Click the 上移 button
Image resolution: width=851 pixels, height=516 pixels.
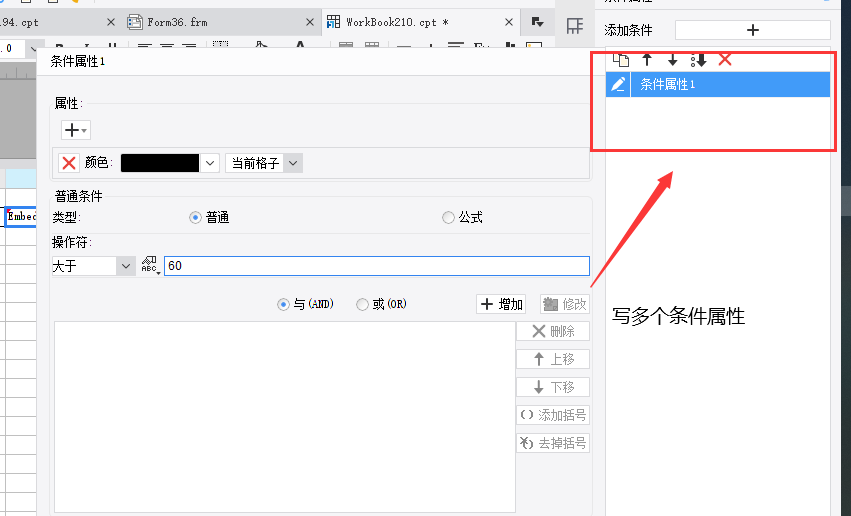click(553, 359)
